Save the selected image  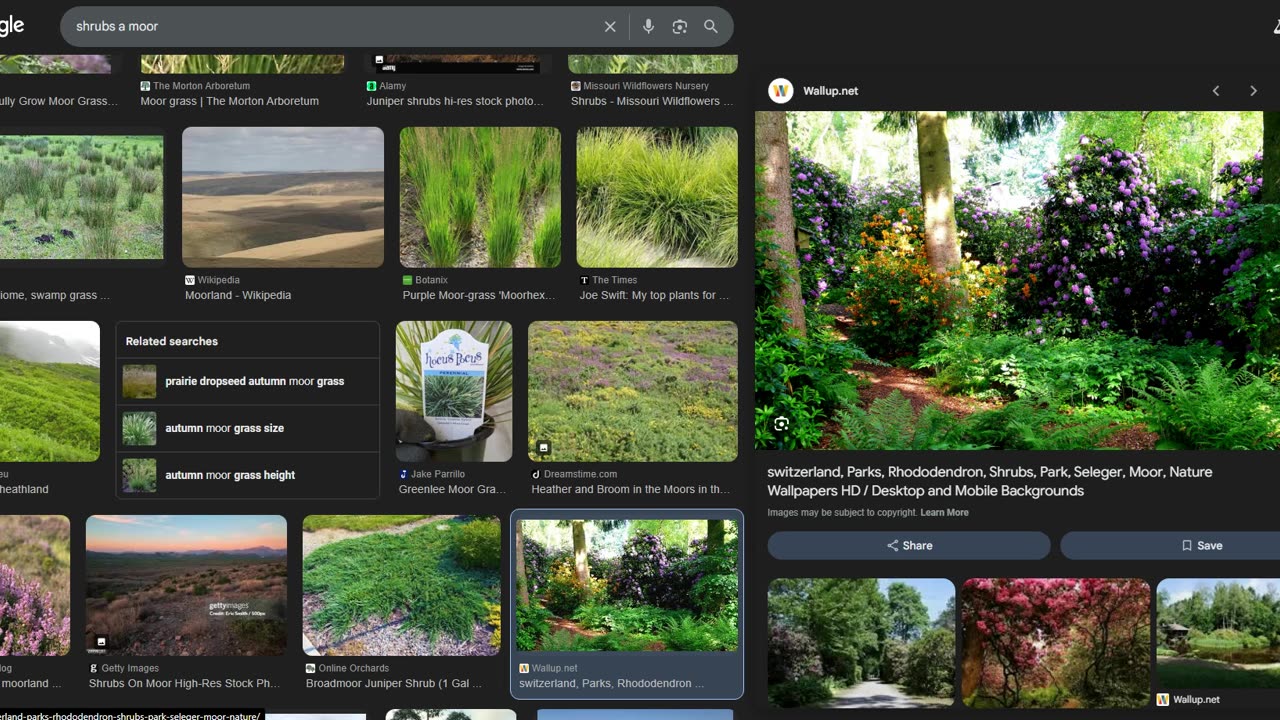tap(1200, 546)
